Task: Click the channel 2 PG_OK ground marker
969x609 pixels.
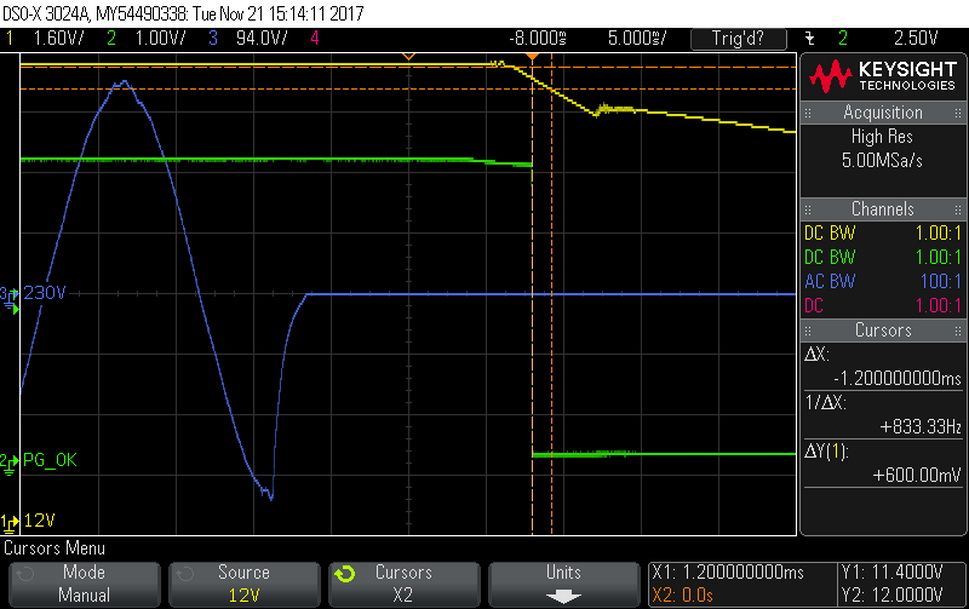Action: (x=9, y=465)
